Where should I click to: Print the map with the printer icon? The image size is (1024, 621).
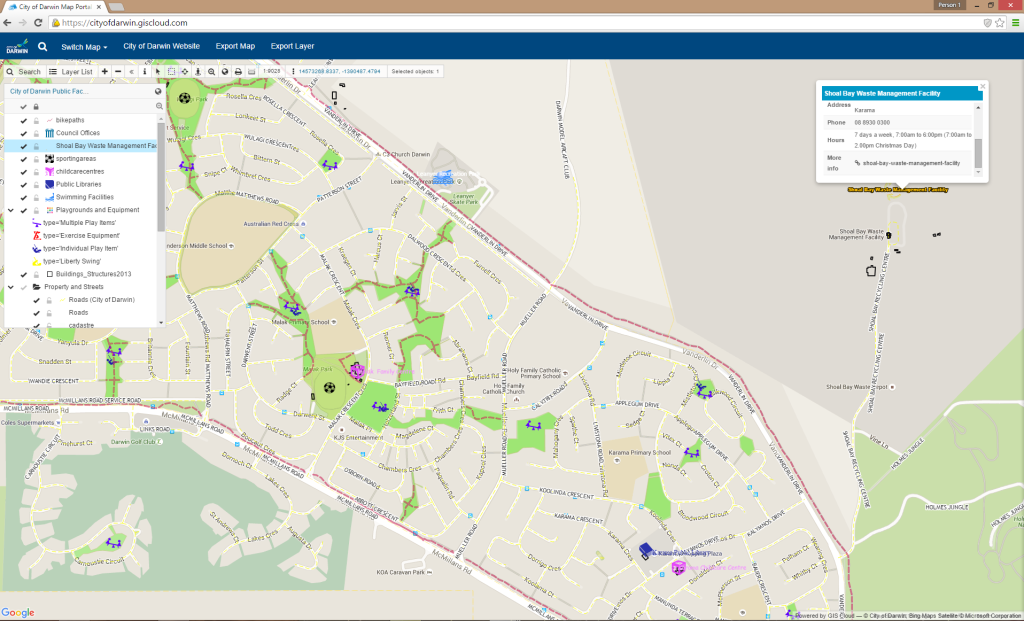click(238, 71)
